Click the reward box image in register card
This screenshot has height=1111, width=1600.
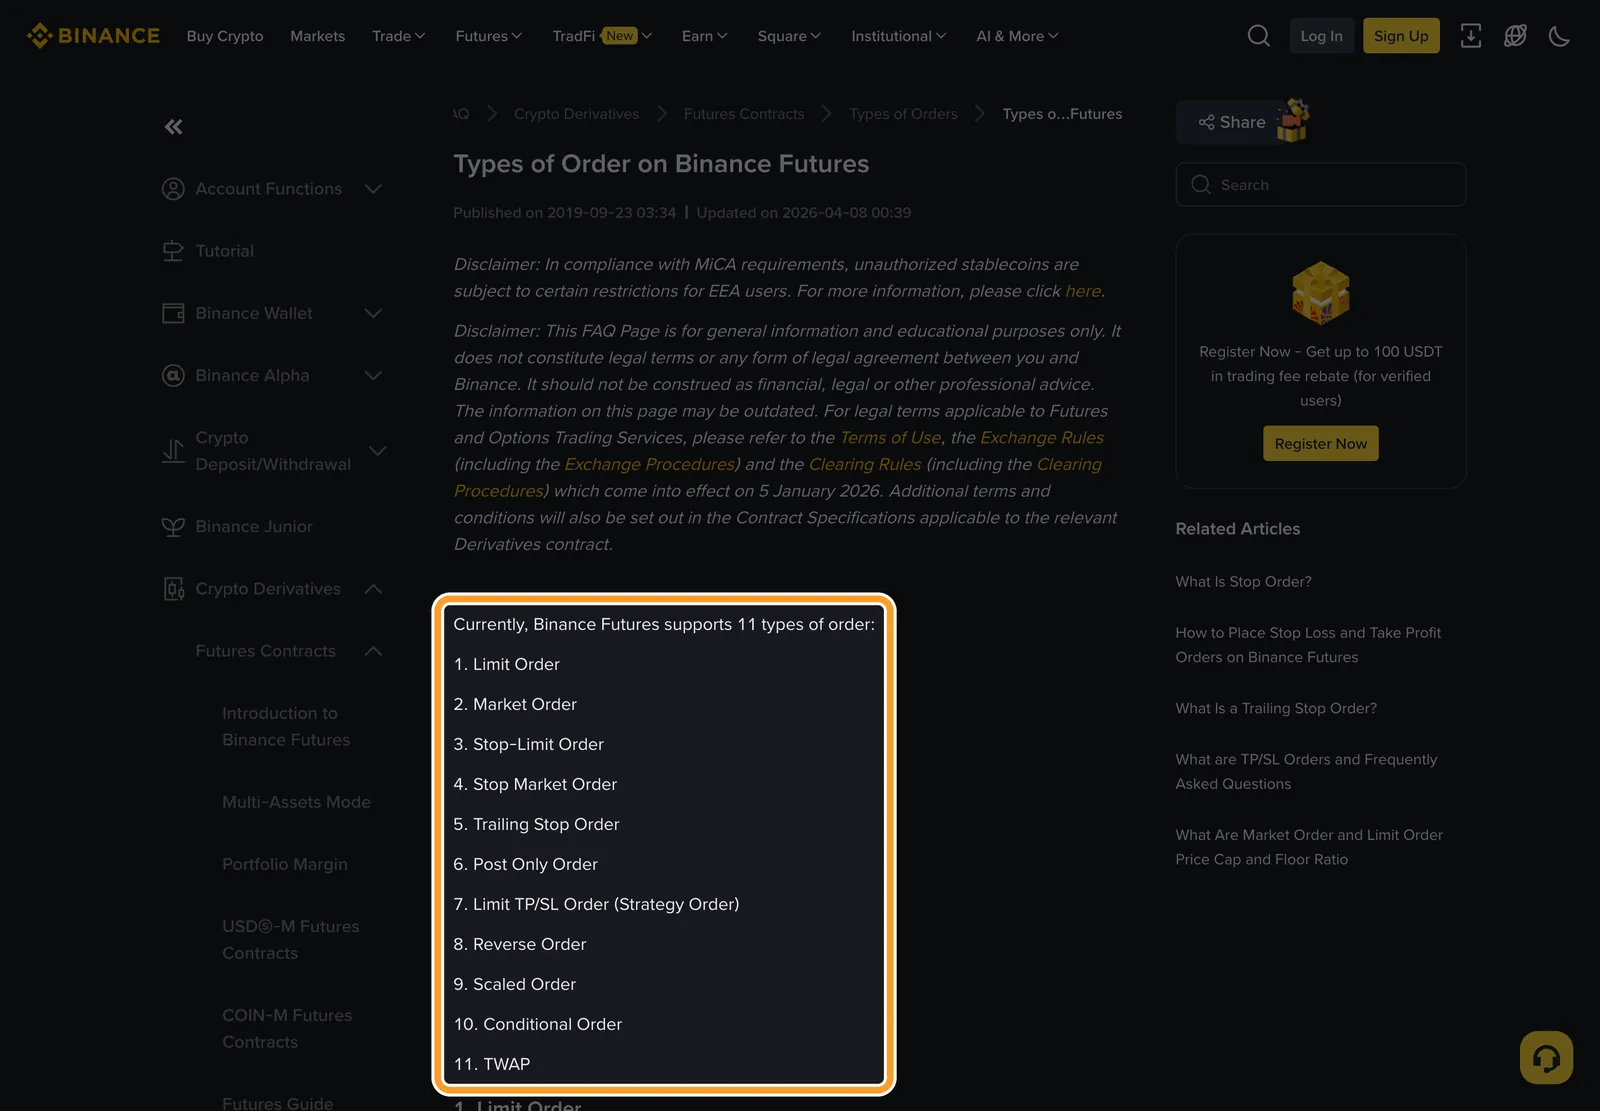(x=1321, y=293)
